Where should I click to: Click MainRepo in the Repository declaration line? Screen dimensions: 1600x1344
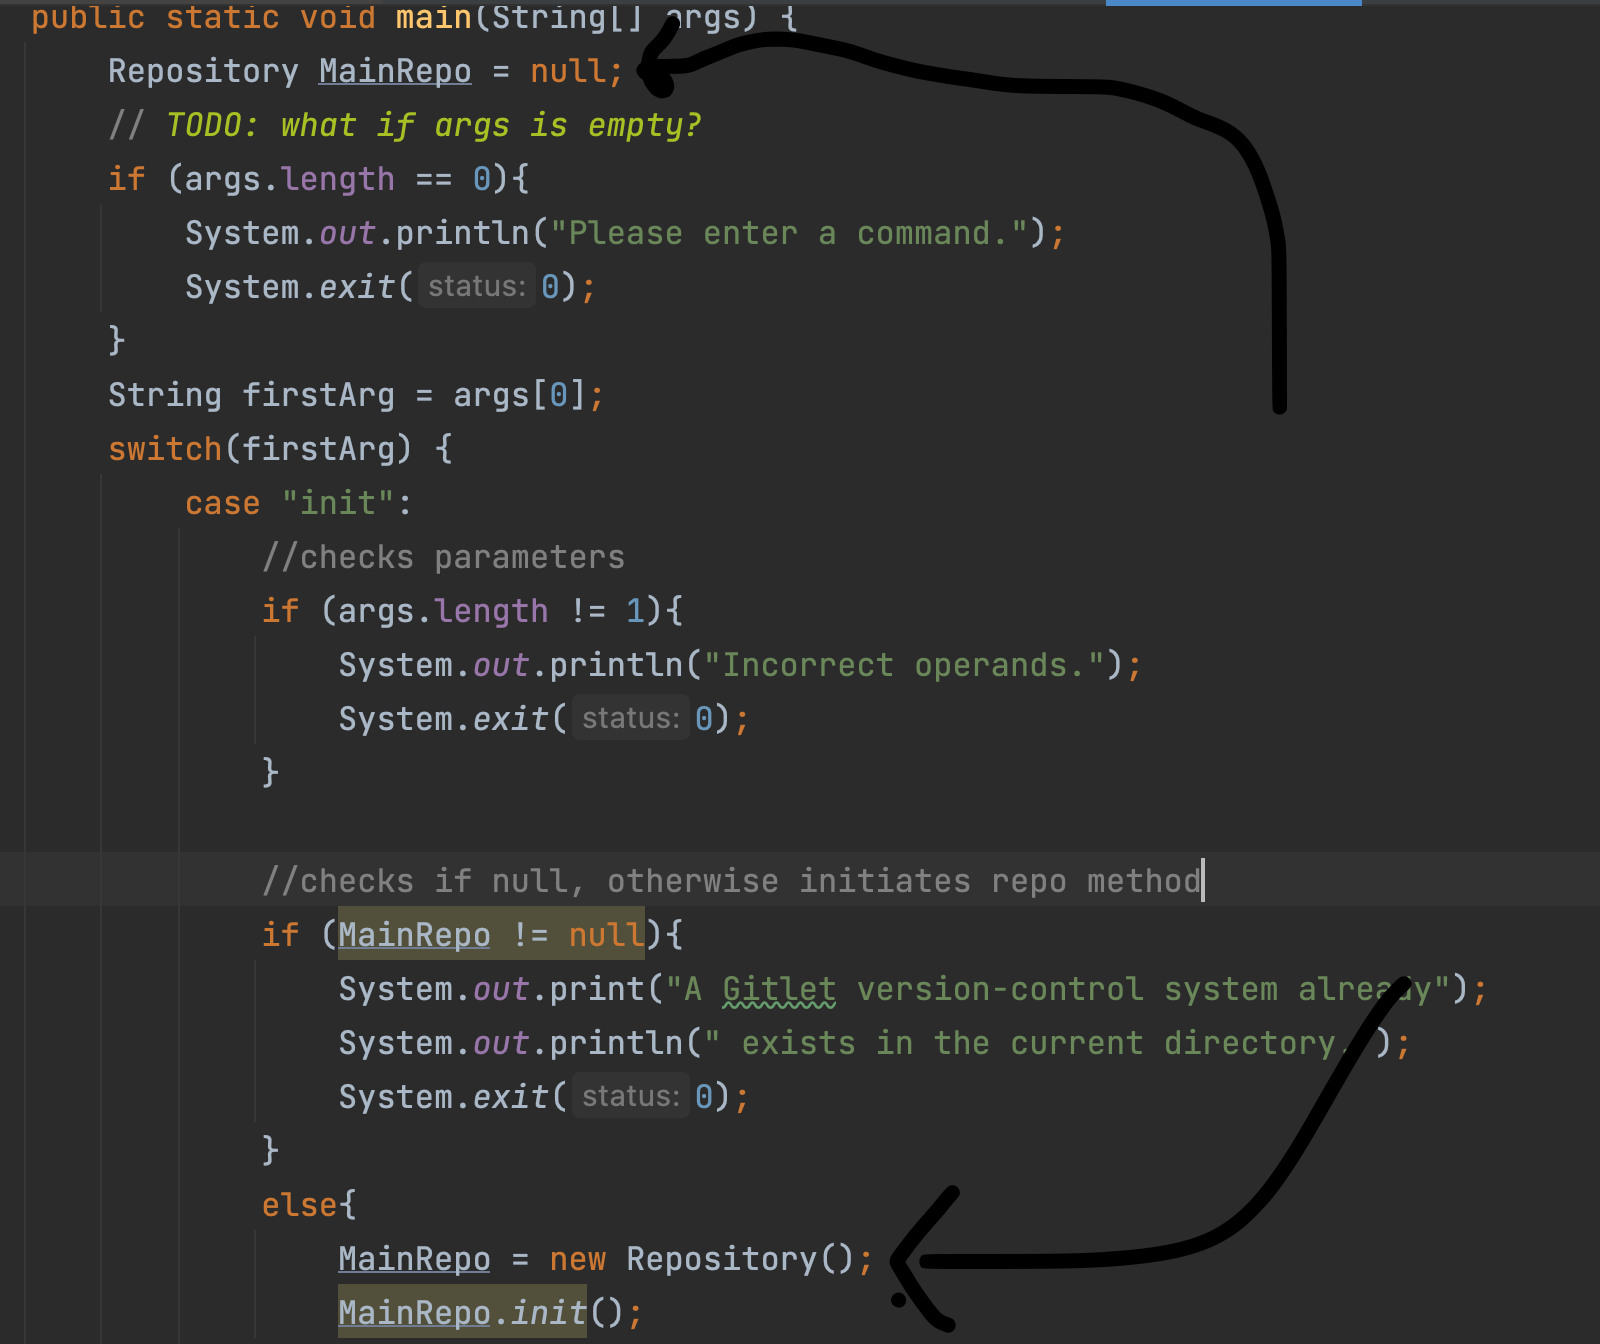point(395,71)
